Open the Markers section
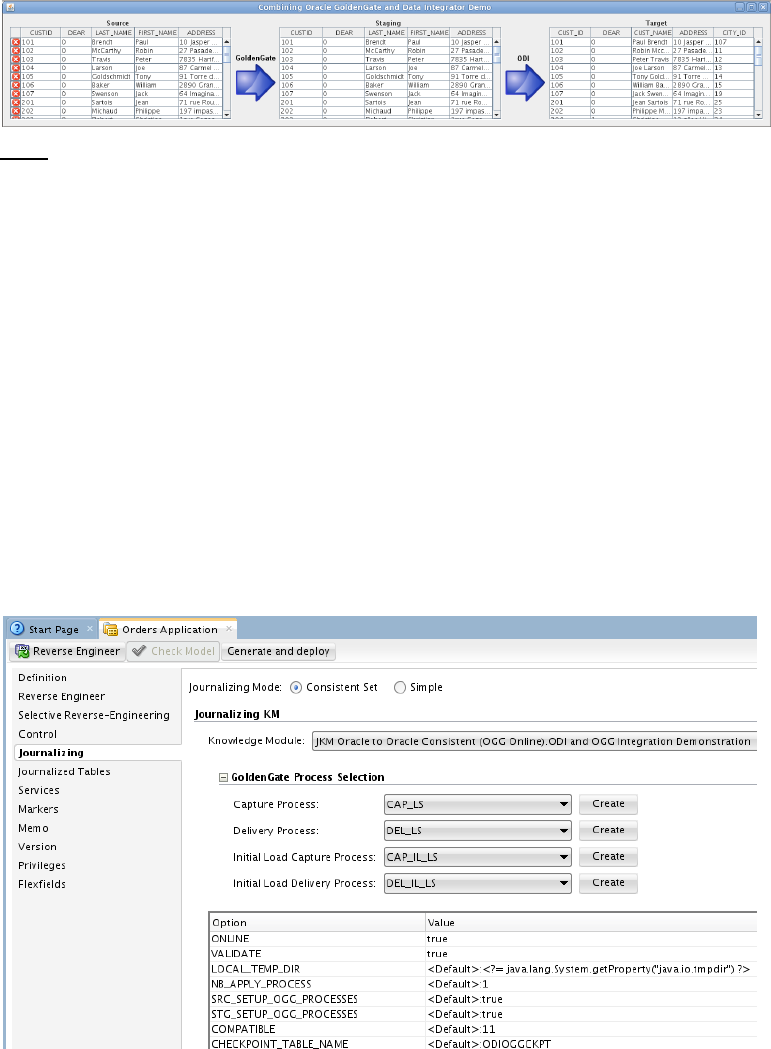771x1049 pixels. [38, 809]
